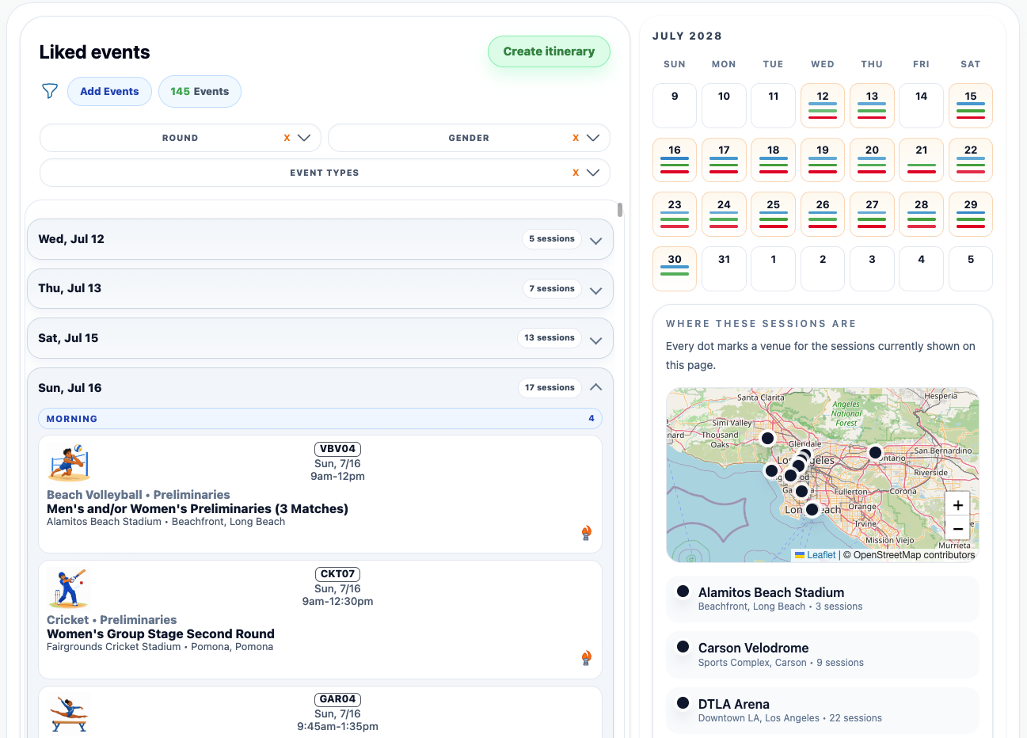Image resolution: width=1027 pixels, height=738 pixels.
Task: Click the Beach Volleyball • Preliminaries label
Action: click(x=138, y=494)
